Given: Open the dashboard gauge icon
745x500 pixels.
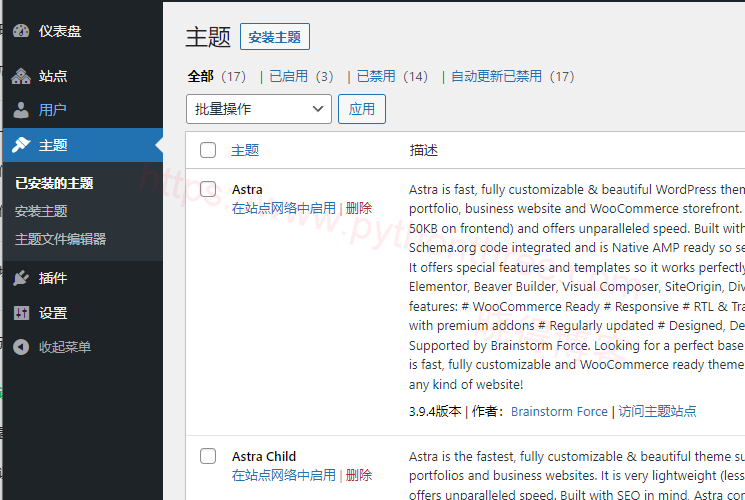Looking at the screenshot, I should [21, 31].
